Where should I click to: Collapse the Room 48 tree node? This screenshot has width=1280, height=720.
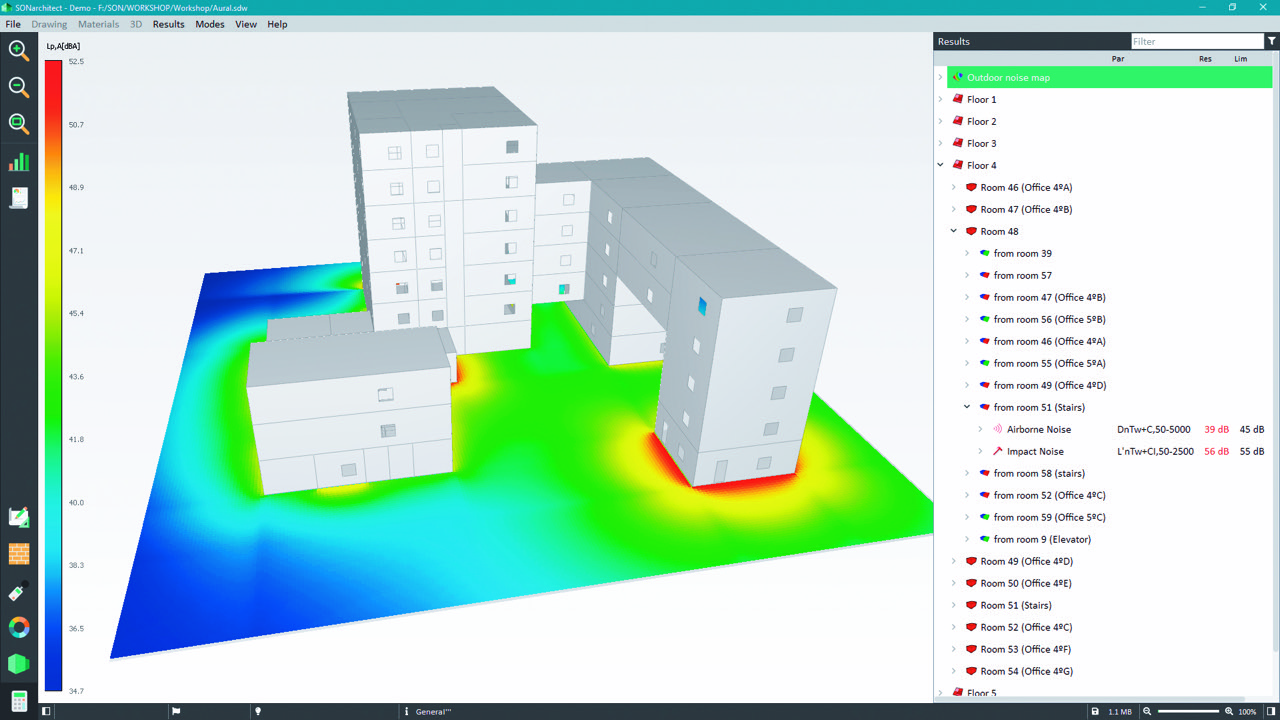click(954, 232)
